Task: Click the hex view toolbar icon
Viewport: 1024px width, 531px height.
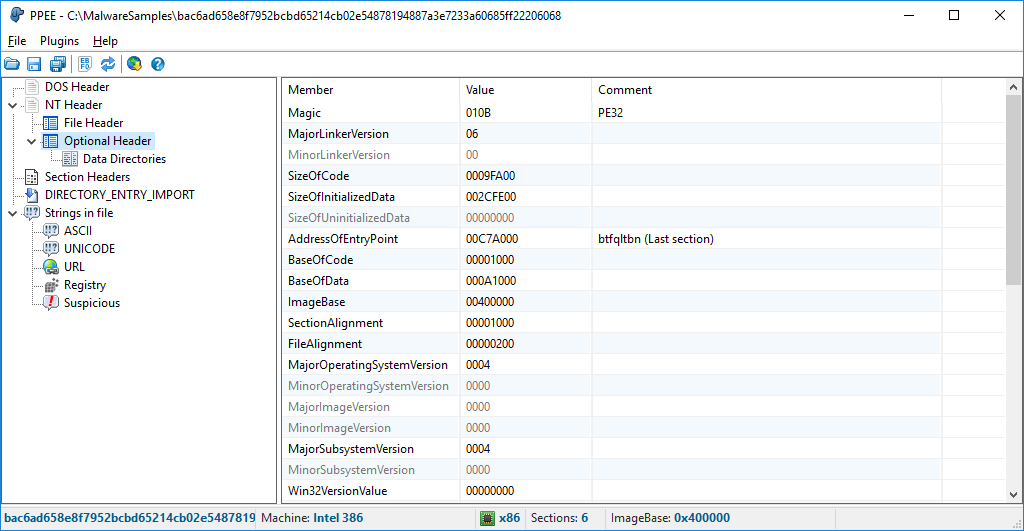Action: coord(85,64)
